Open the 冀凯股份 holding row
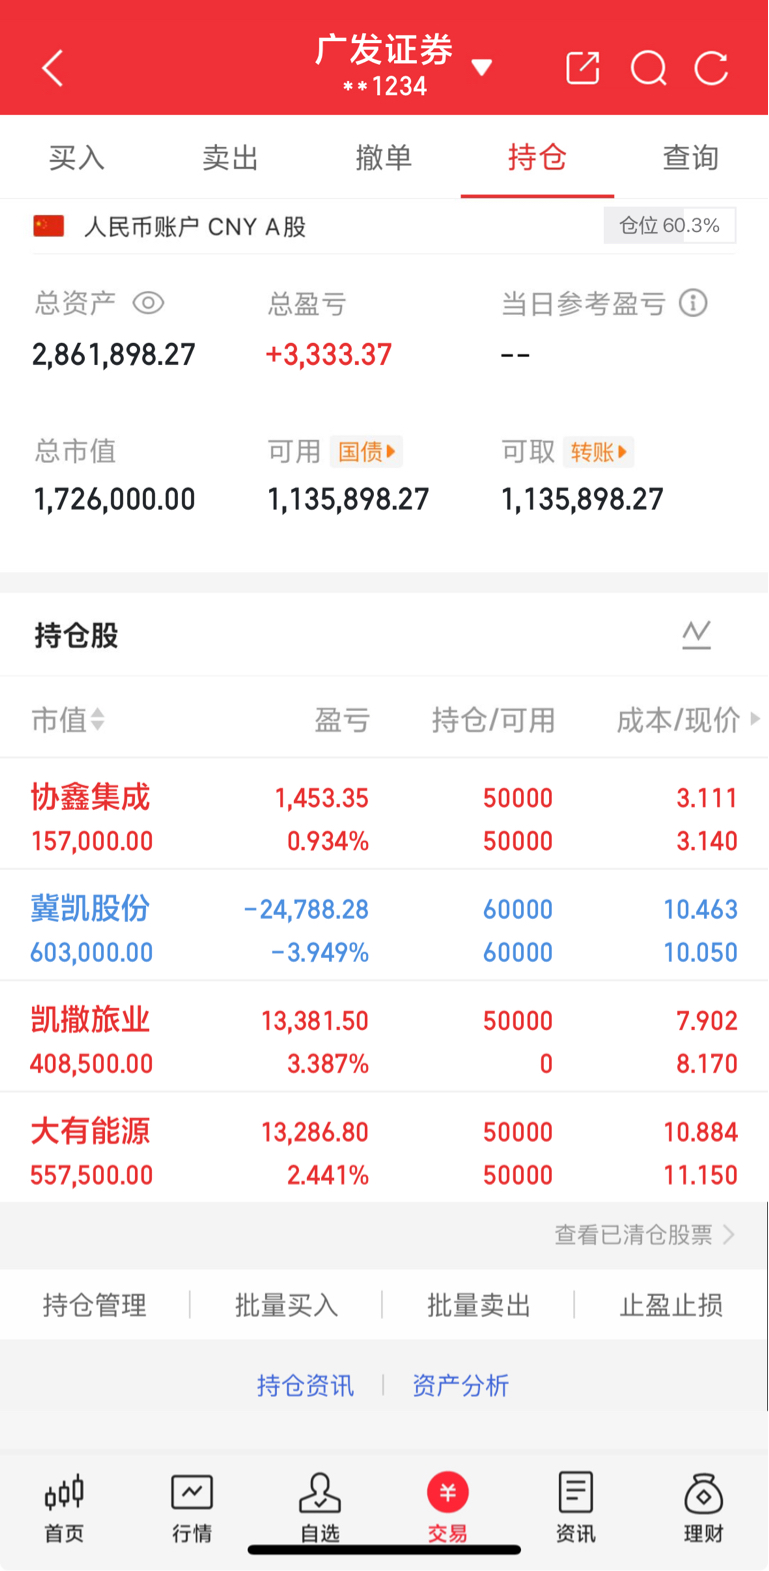The height and width of the screenshot is (1571, 769). pos(384,925)
